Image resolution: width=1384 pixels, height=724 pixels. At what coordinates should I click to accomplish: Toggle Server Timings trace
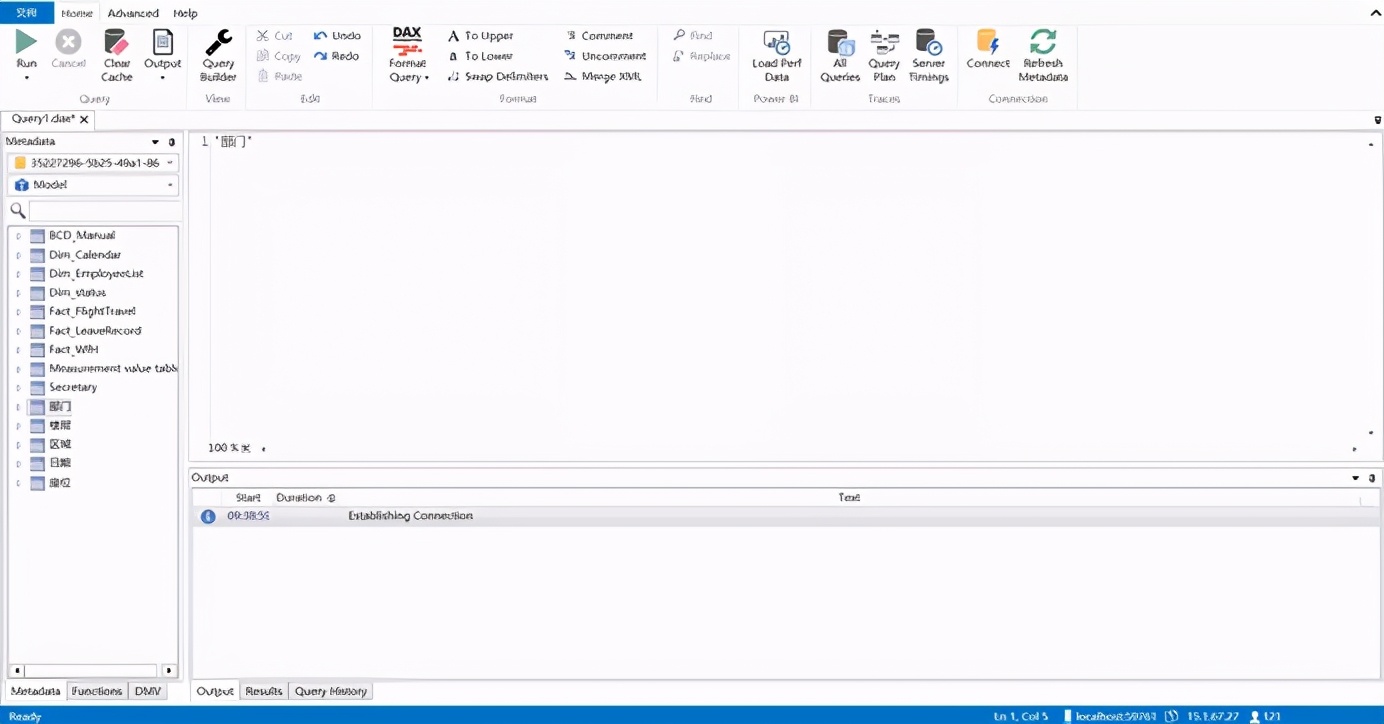coord(929,54)
